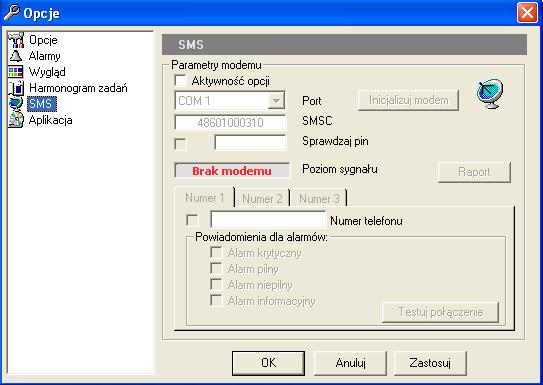Click the Brak modemu signal indicator

232,171
